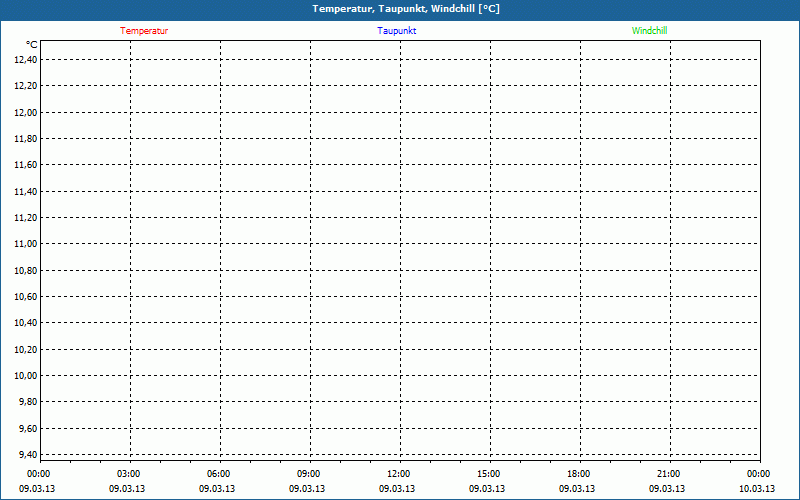Click the 10,80 y-axis value
This screenshot has height=500, width=800.
26,271
